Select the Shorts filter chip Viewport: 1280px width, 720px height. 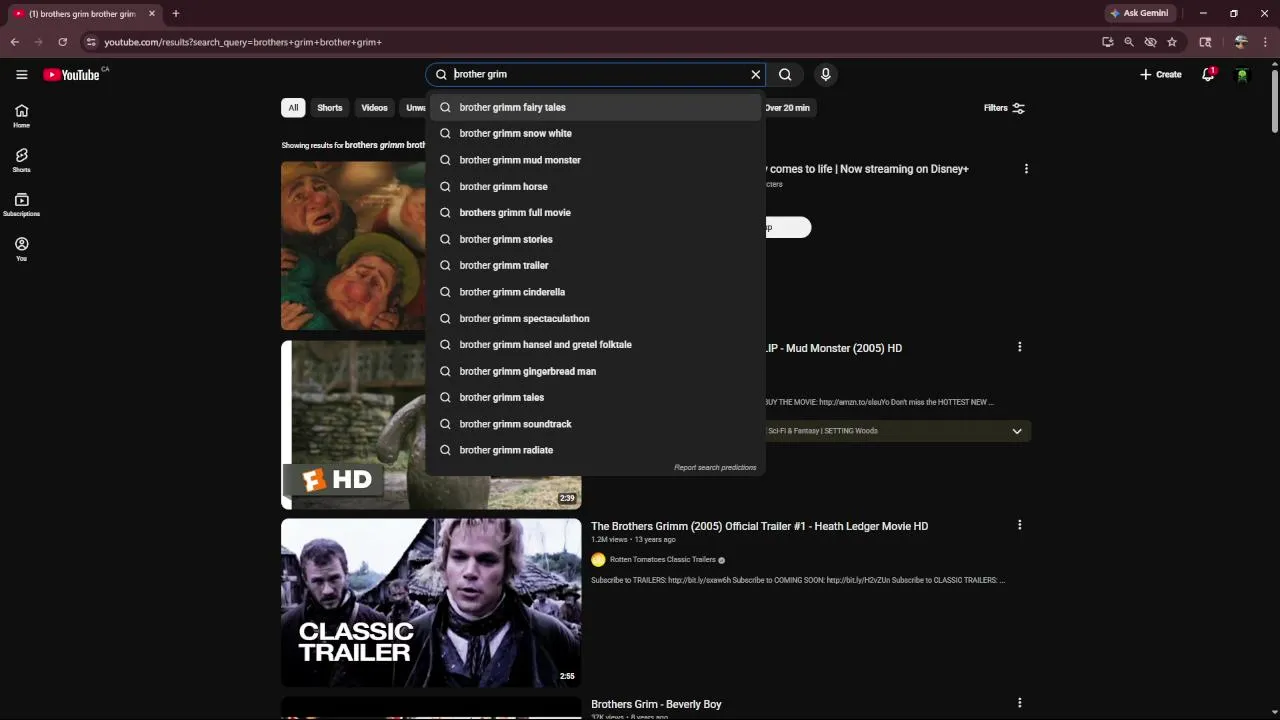pos(330,108)
